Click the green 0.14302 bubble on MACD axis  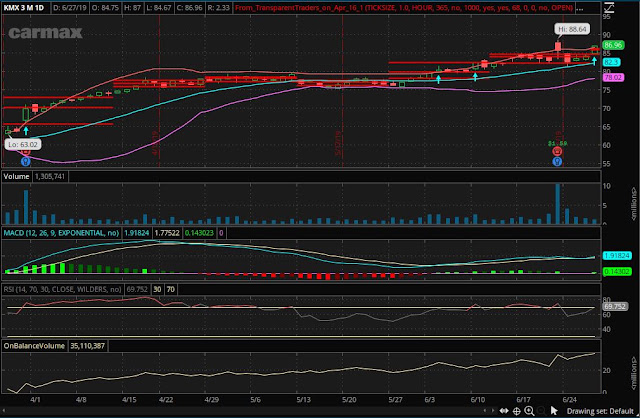[x=617, y=271]
